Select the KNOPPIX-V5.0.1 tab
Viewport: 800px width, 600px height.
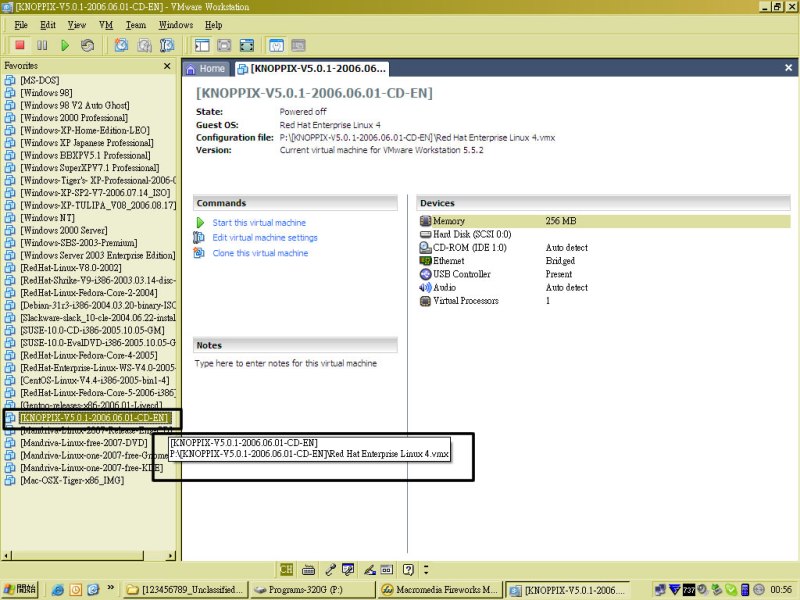pos(312,68)
